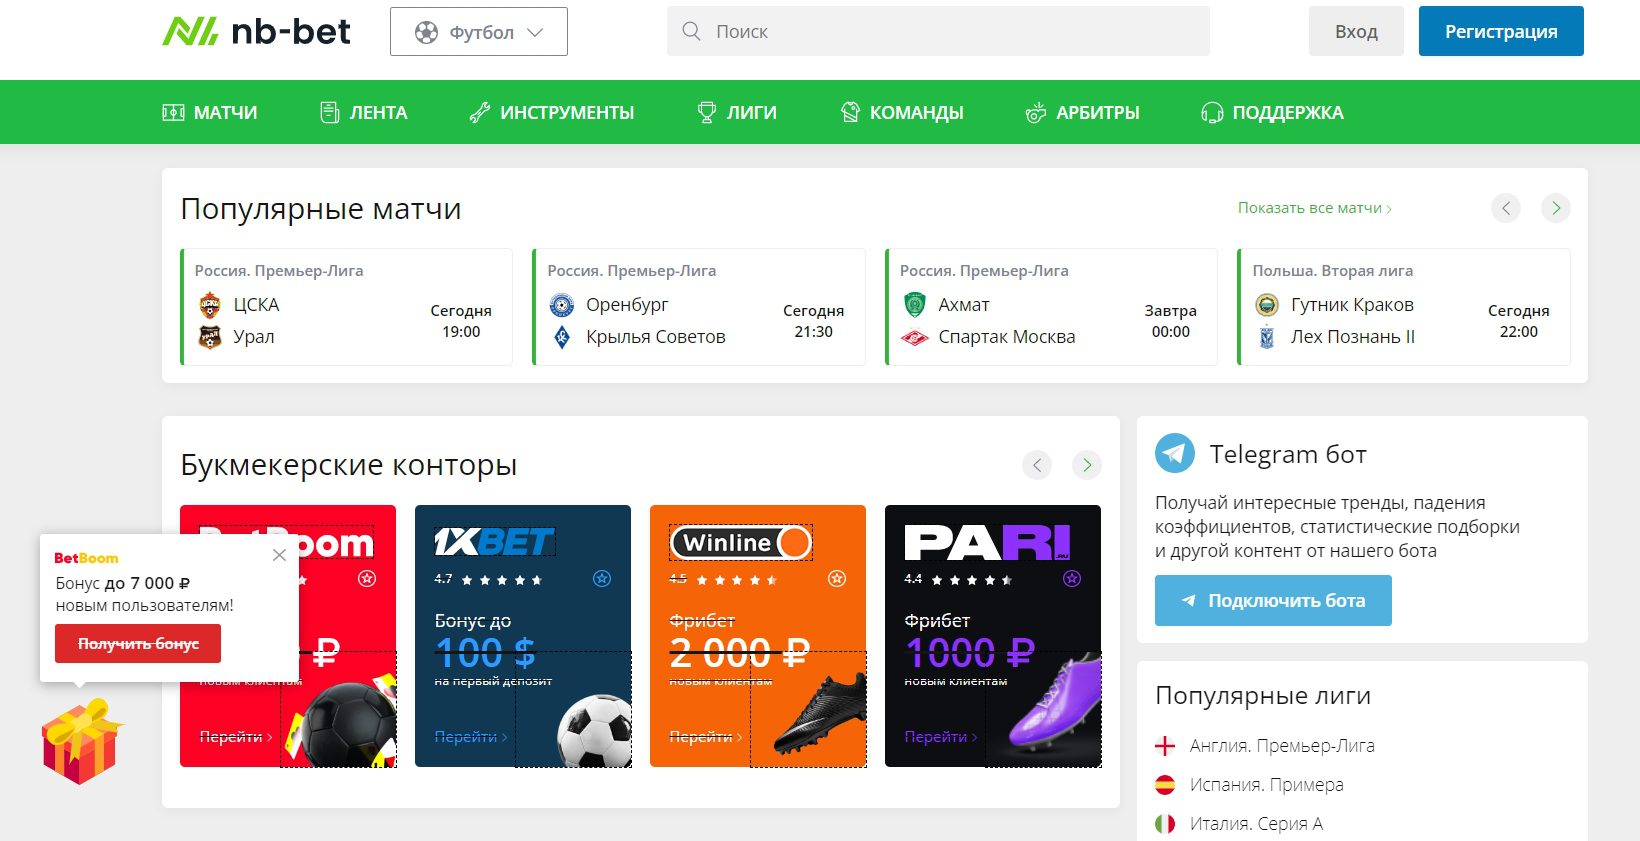Show previous popular matches

(x=1506, y=208)
